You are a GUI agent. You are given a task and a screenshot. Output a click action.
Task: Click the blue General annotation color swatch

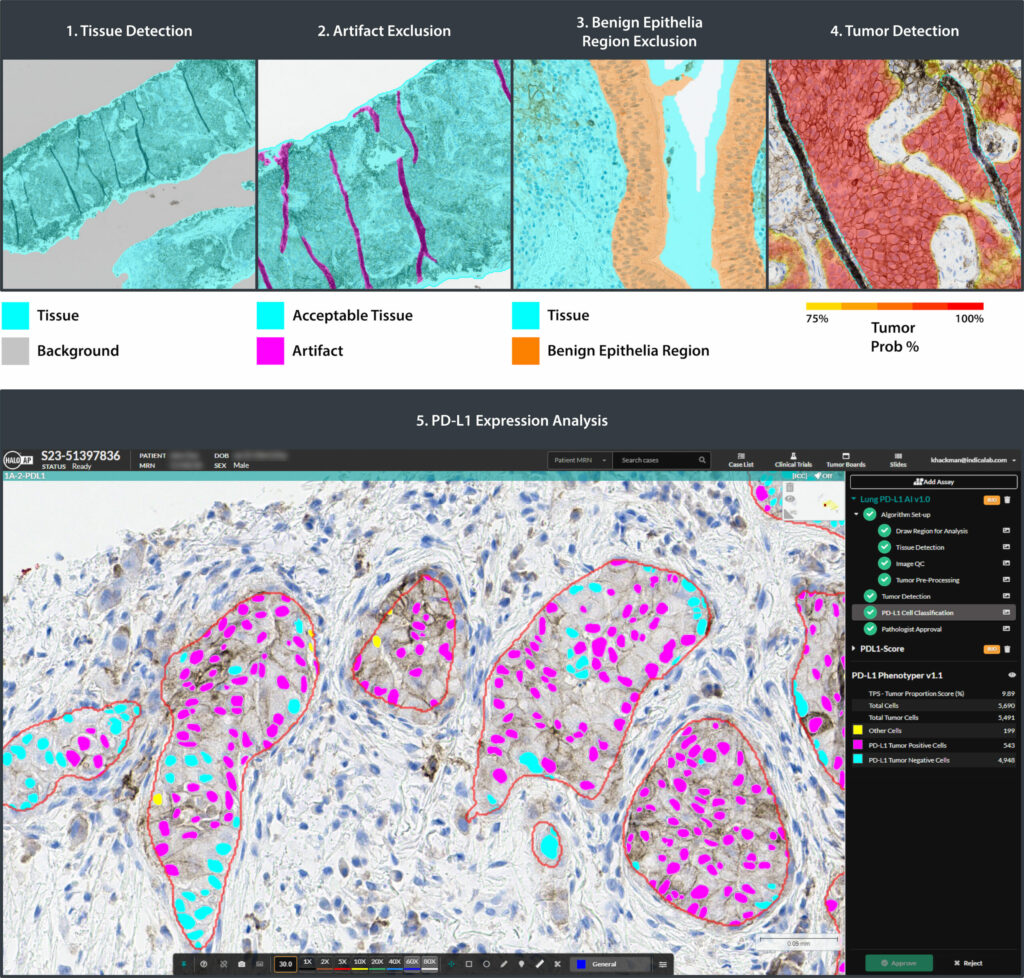pyautogui.click(x=579, y=963)
